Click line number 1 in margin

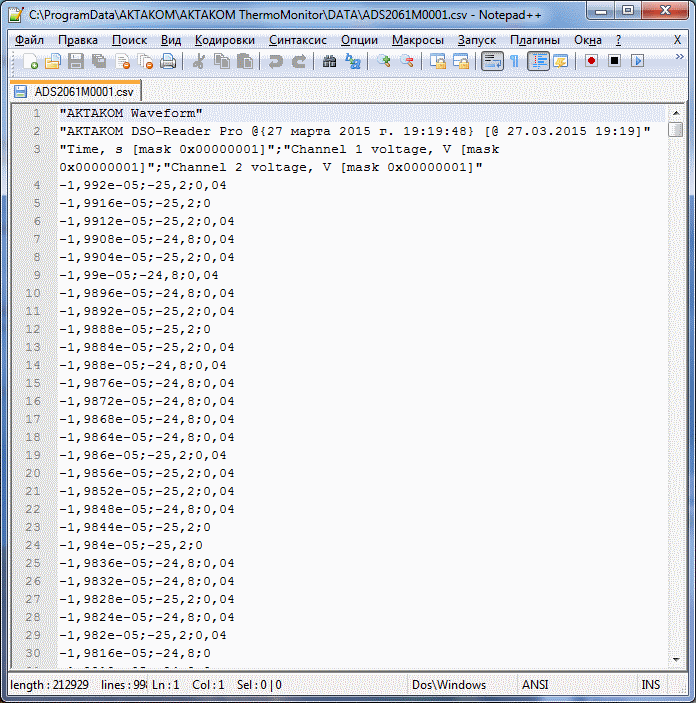pyautogui.click(x=36, y=113)
